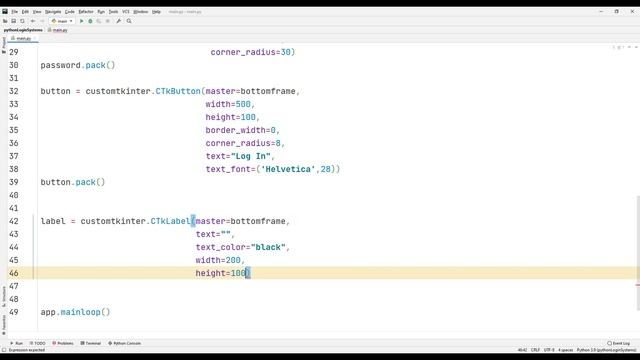Click line number 49 in the gutter

(x=14, y=312)
